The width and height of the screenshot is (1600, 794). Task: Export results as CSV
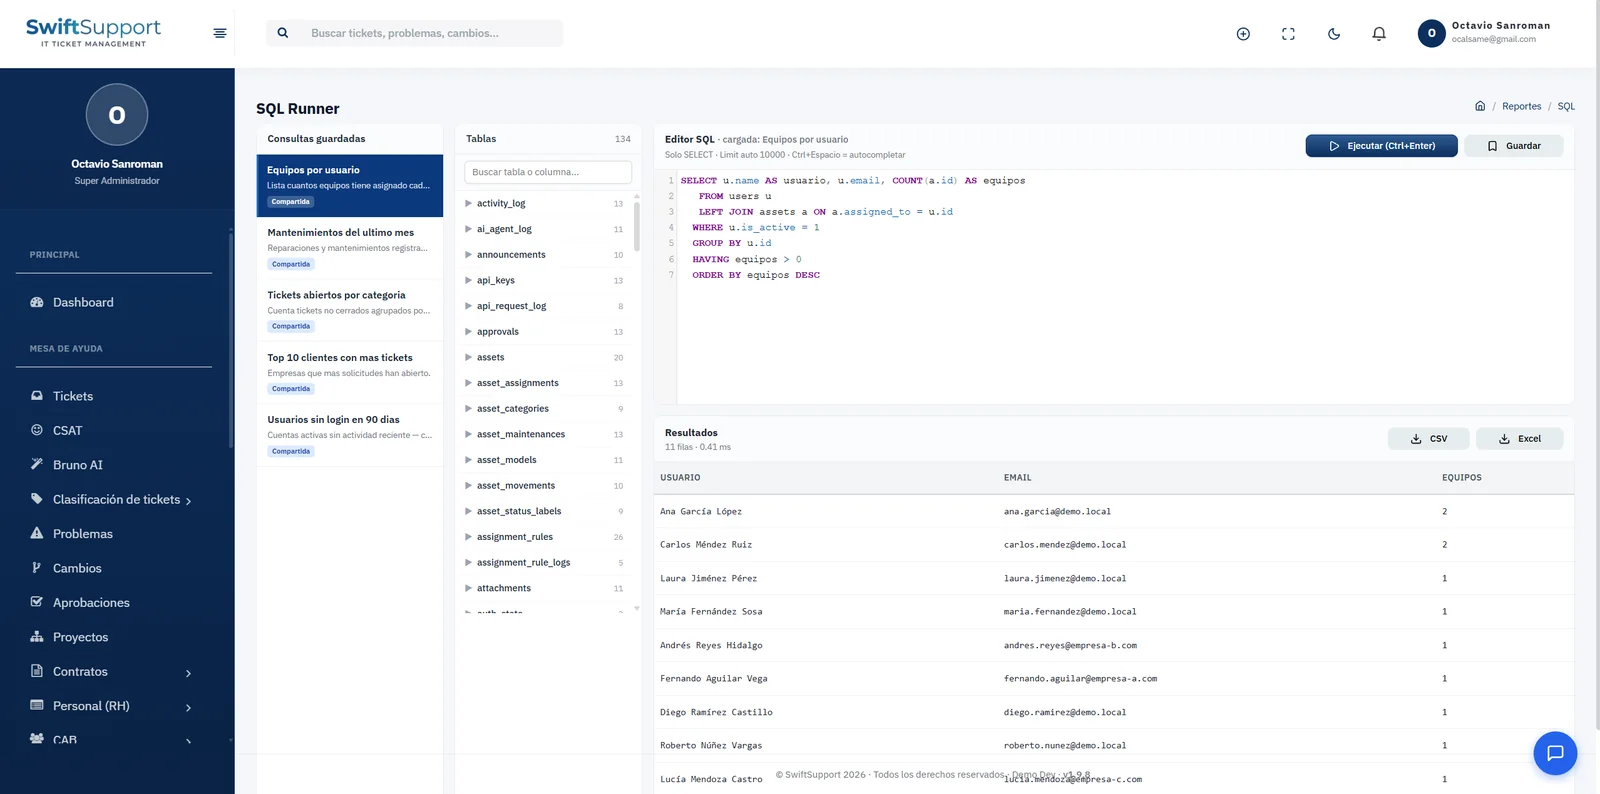click(1428, 439)
